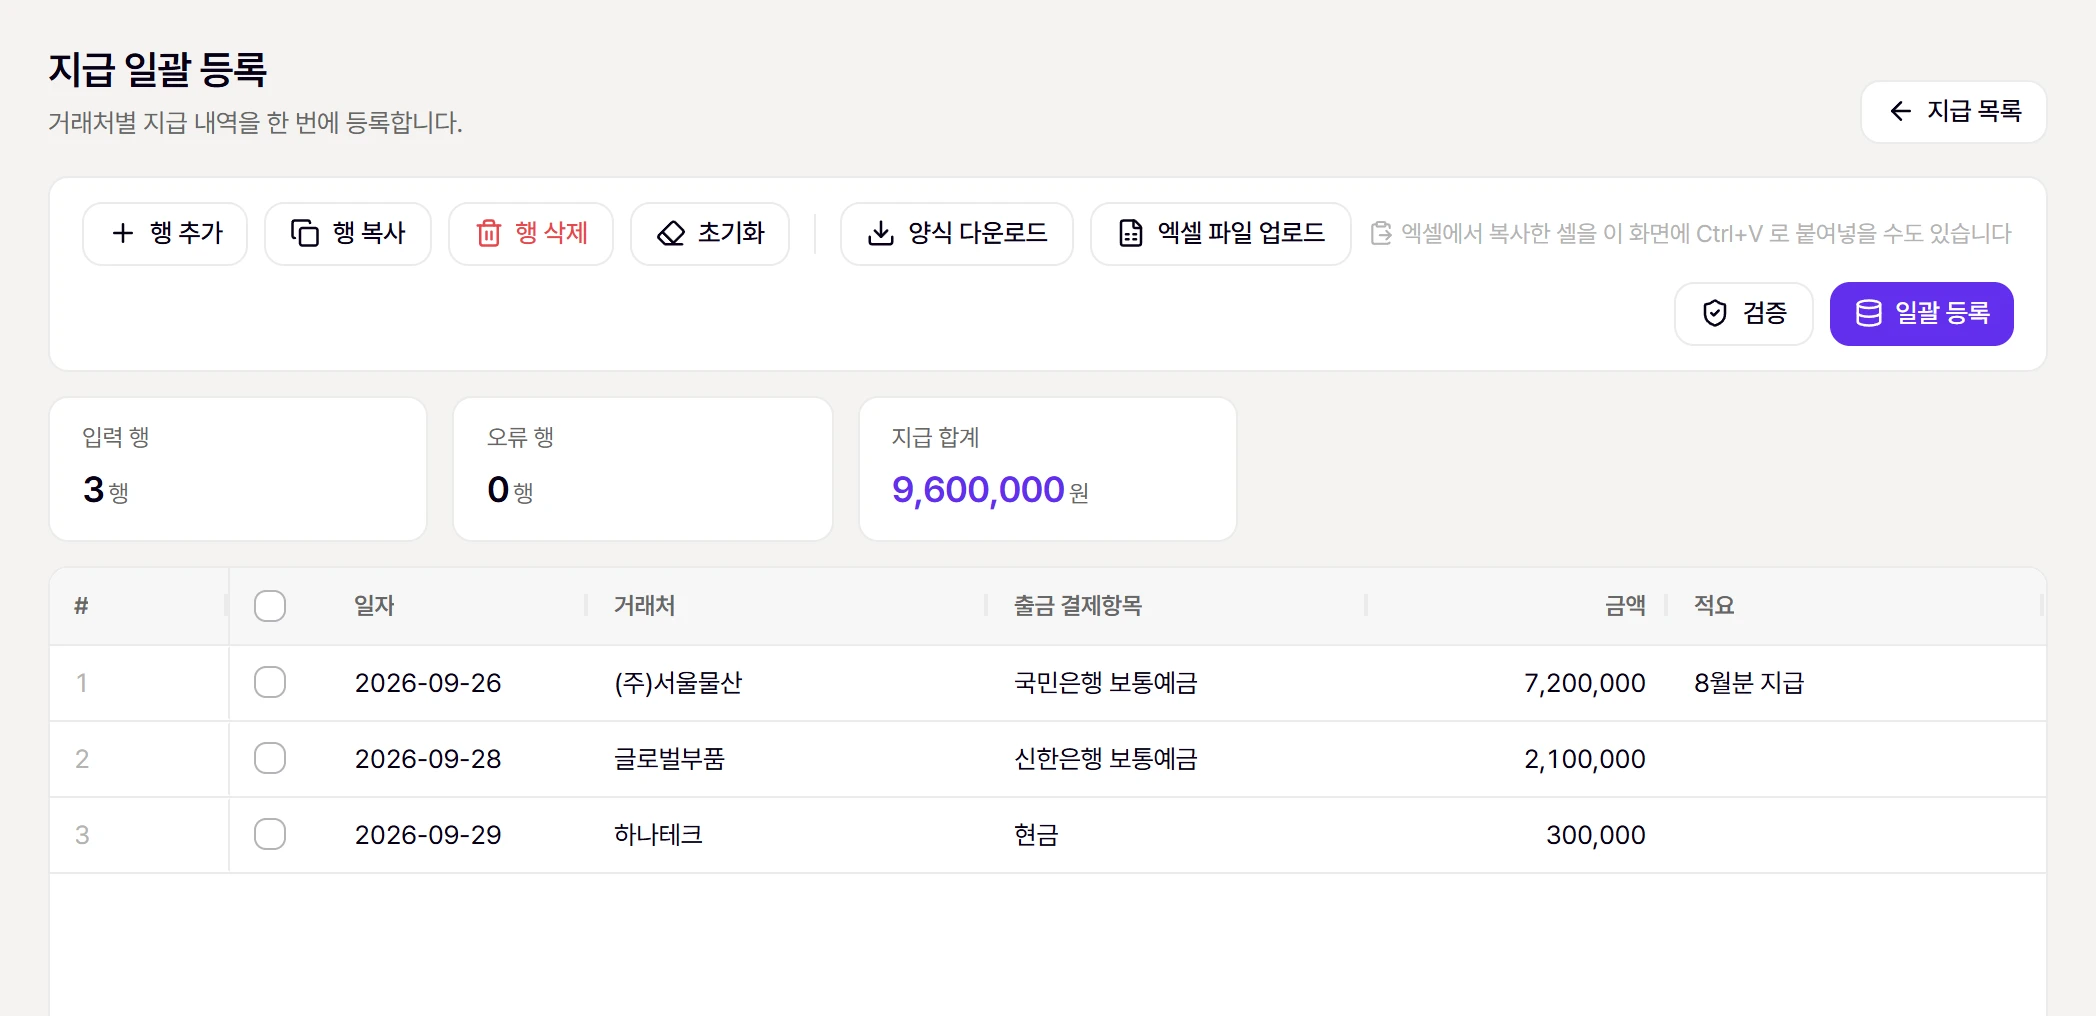This screenshot has width=2096, height=1016.
Task: Click the 오류 행 summary card
Action: point(643,469)
